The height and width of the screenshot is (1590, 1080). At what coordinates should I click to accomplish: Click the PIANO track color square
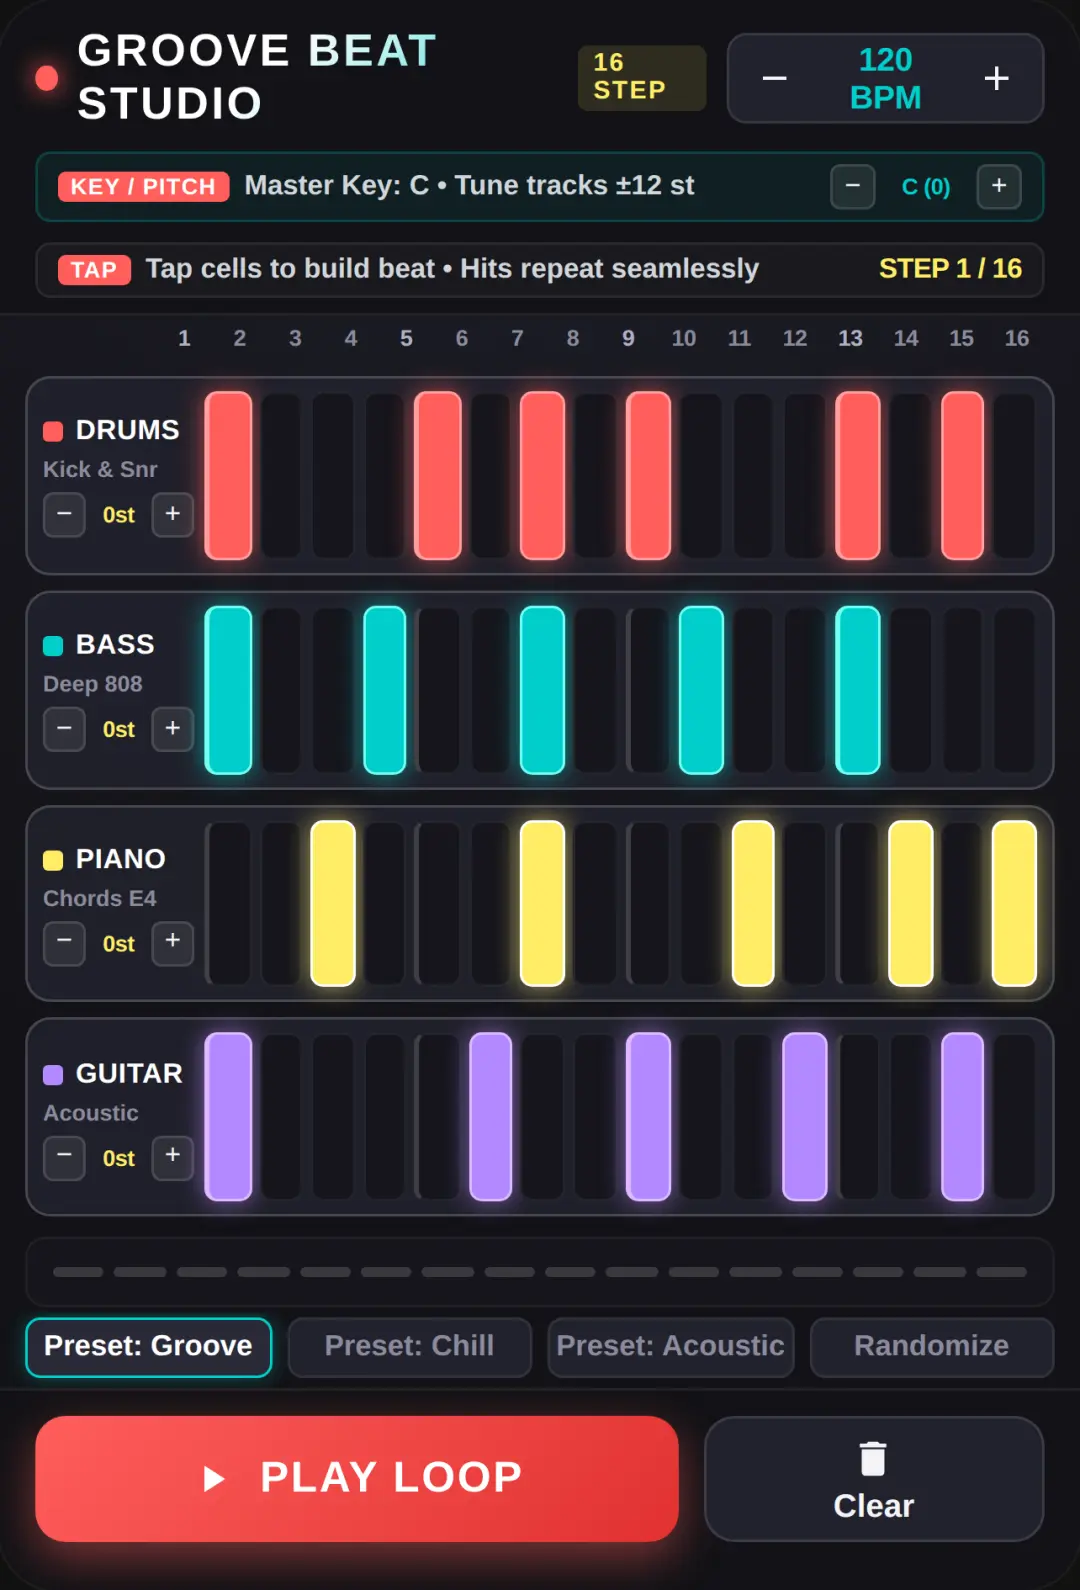[53, 860]
